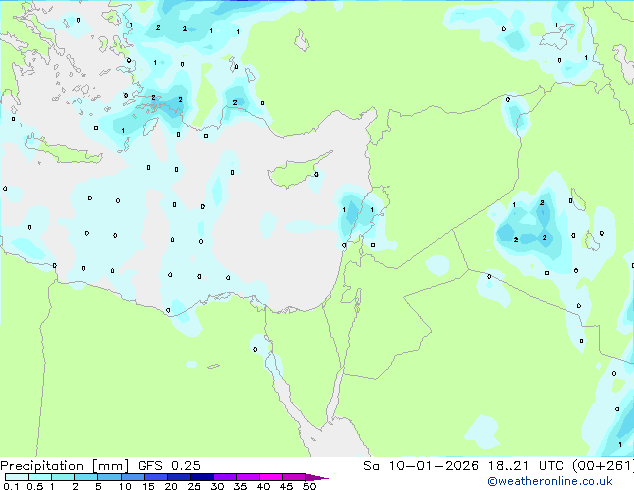Select the '18..21 UTC' time range text
Image resolution: width=634 pixels, height=490 pixels.
(525, 466)
